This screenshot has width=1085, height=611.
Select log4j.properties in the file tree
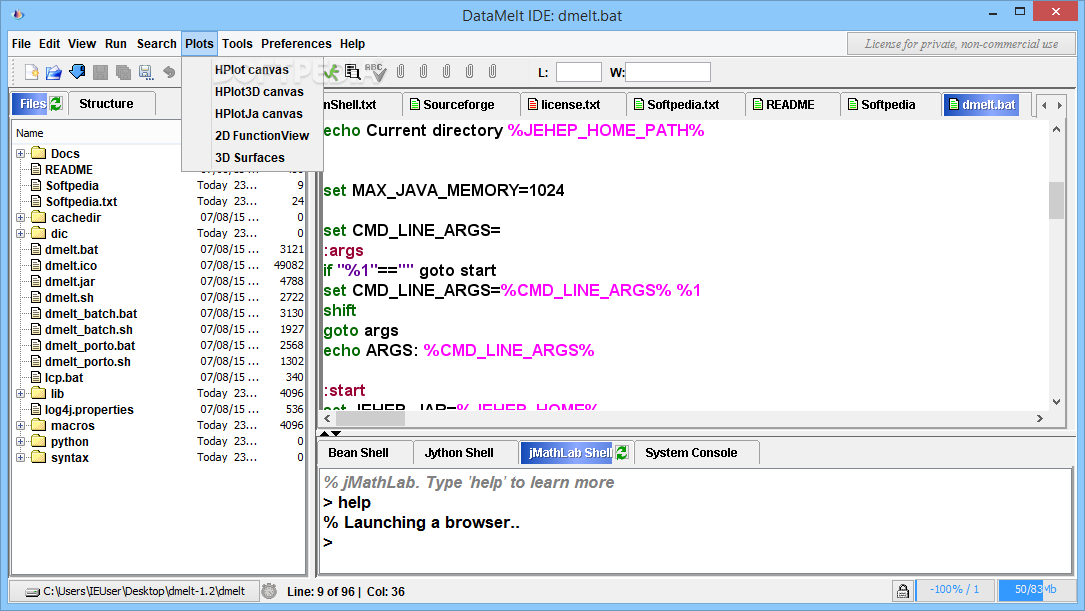(x=89, y=410)
